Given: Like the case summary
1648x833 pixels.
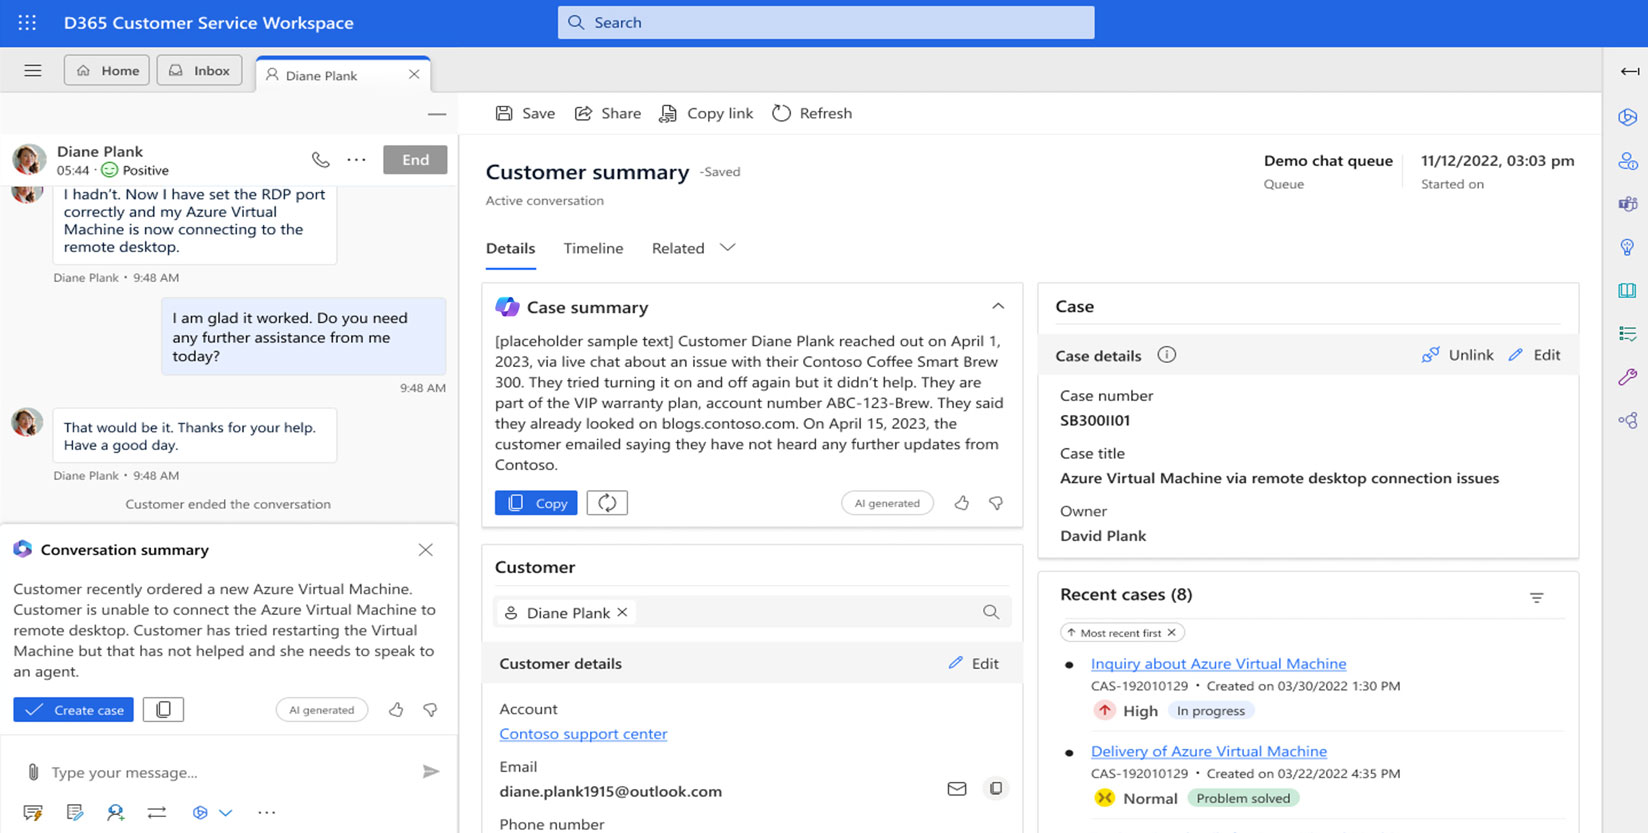Looking at the screenshot, I should tap(962, 503).
